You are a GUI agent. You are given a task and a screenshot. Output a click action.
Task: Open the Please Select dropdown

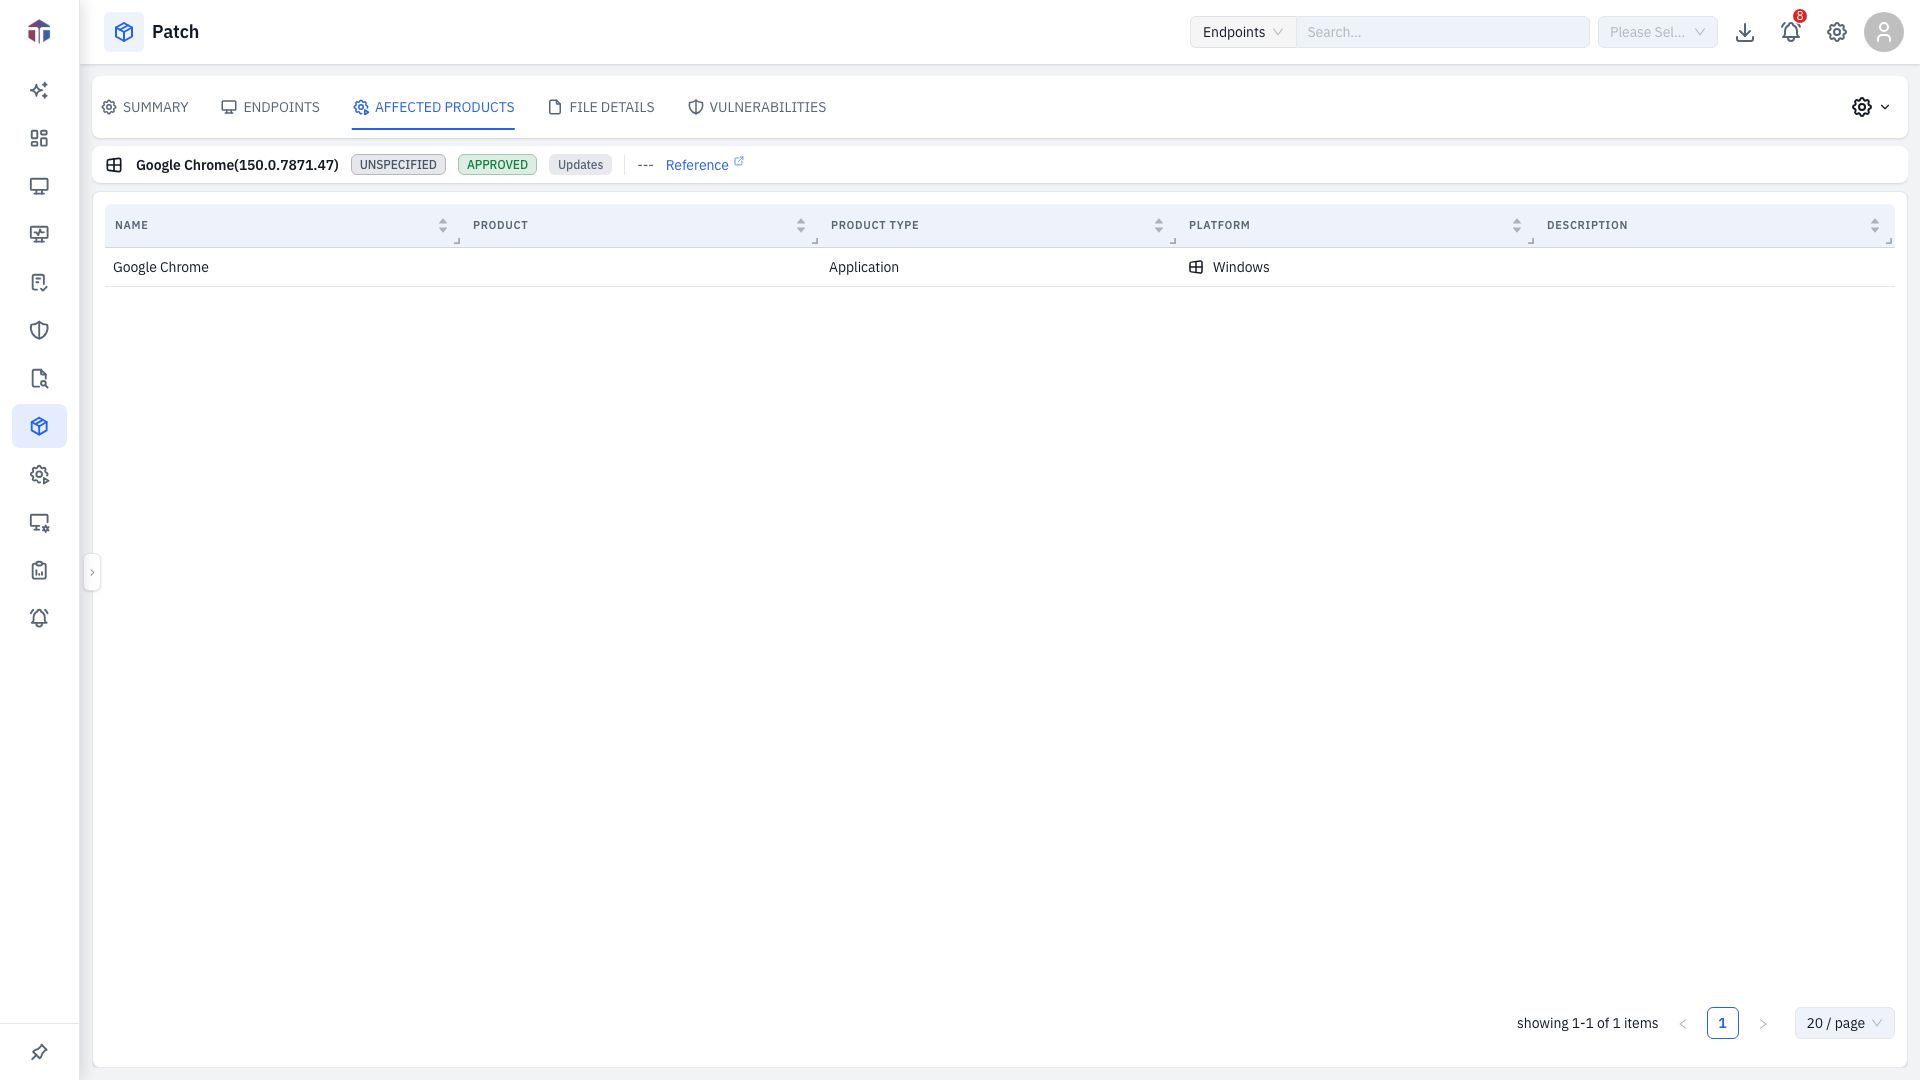(x=1657, y=32)
